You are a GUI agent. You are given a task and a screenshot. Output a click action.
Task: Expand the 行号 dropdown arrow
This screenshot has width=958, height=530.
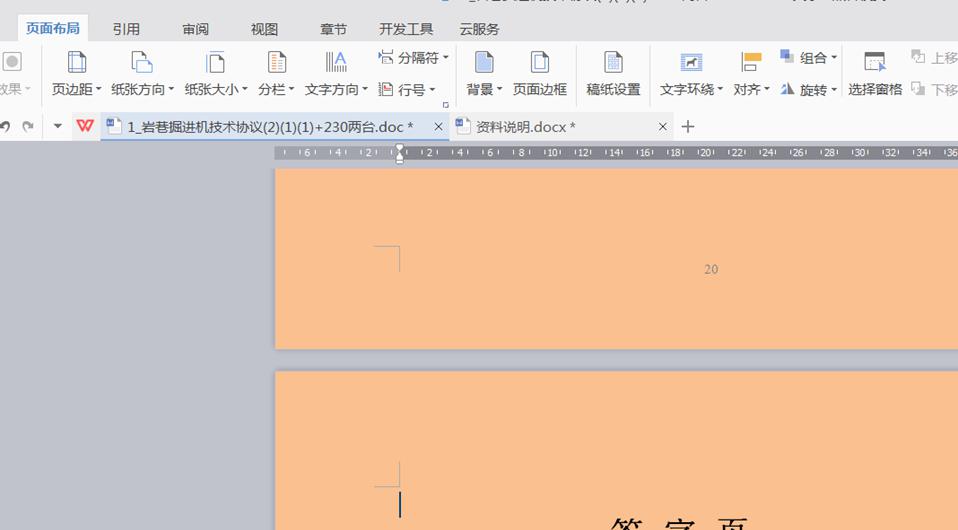click(432, 89)
